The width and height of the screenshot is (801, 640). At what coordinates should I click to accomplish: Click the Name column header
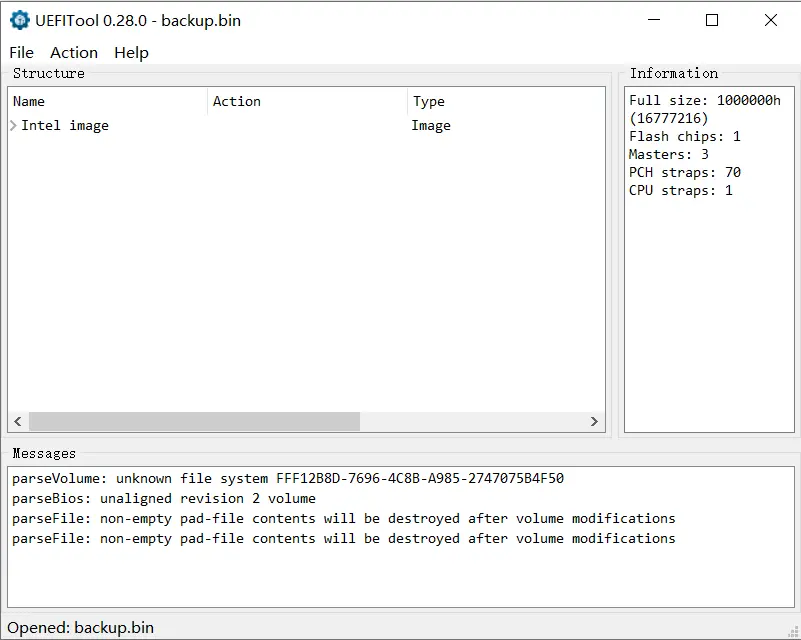click(x=107, y=101)
